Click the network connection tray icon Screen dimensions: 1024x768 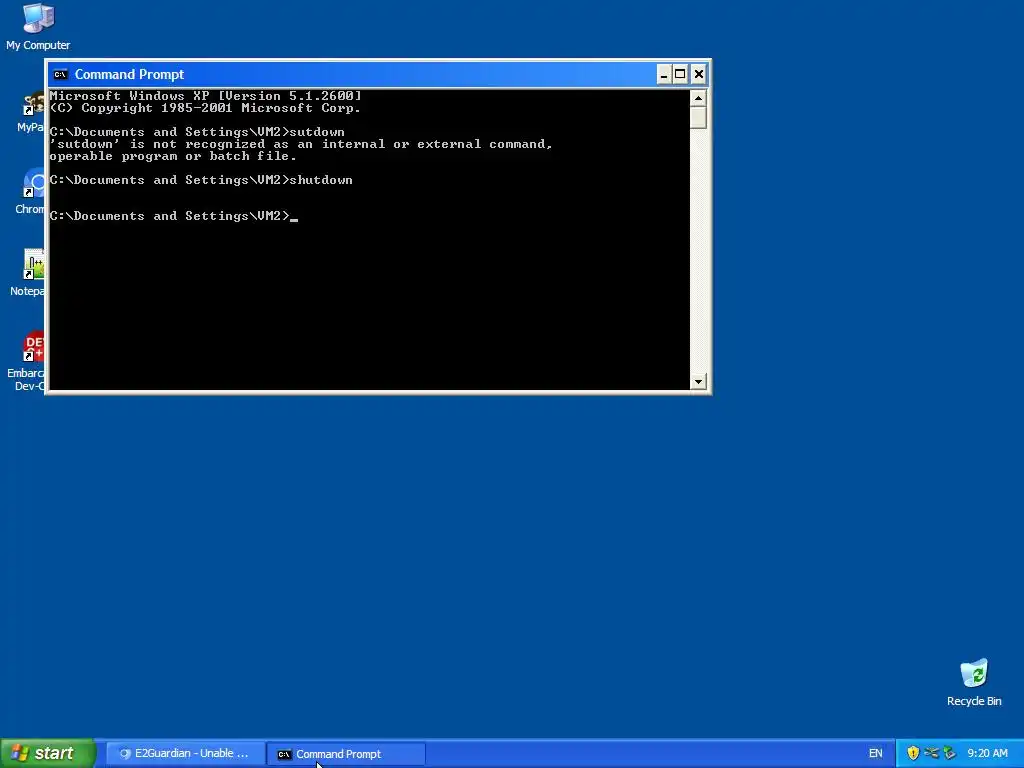931,753
